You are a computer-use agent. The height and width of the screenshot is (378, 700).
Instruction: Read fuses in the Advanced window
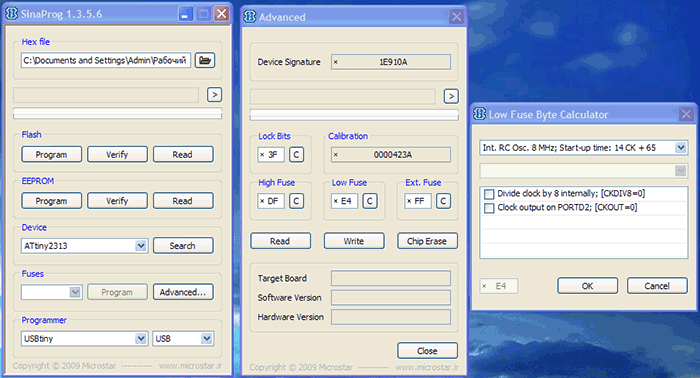(x=280, y=241)
